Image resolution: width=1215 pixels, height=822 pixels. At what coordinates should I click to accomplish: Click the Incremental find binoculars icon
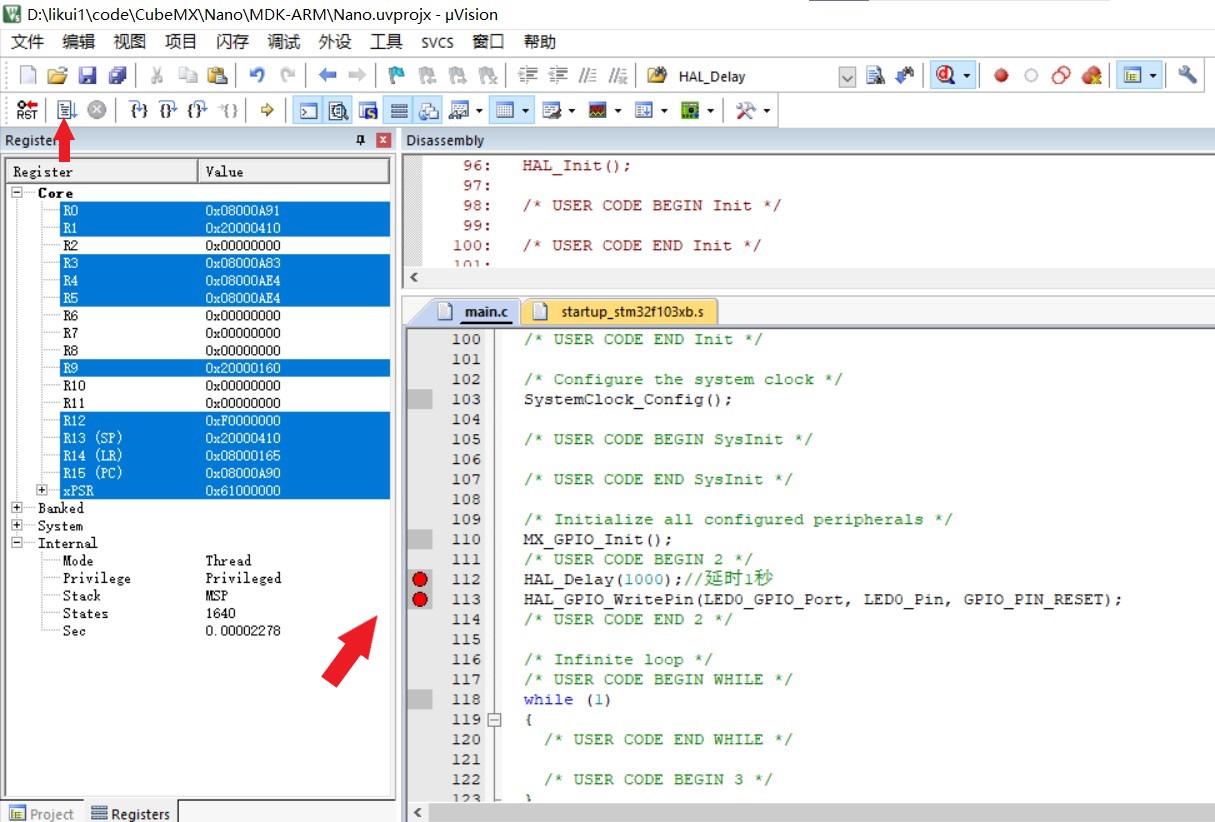pyautogui.click(x=905, y=75)
